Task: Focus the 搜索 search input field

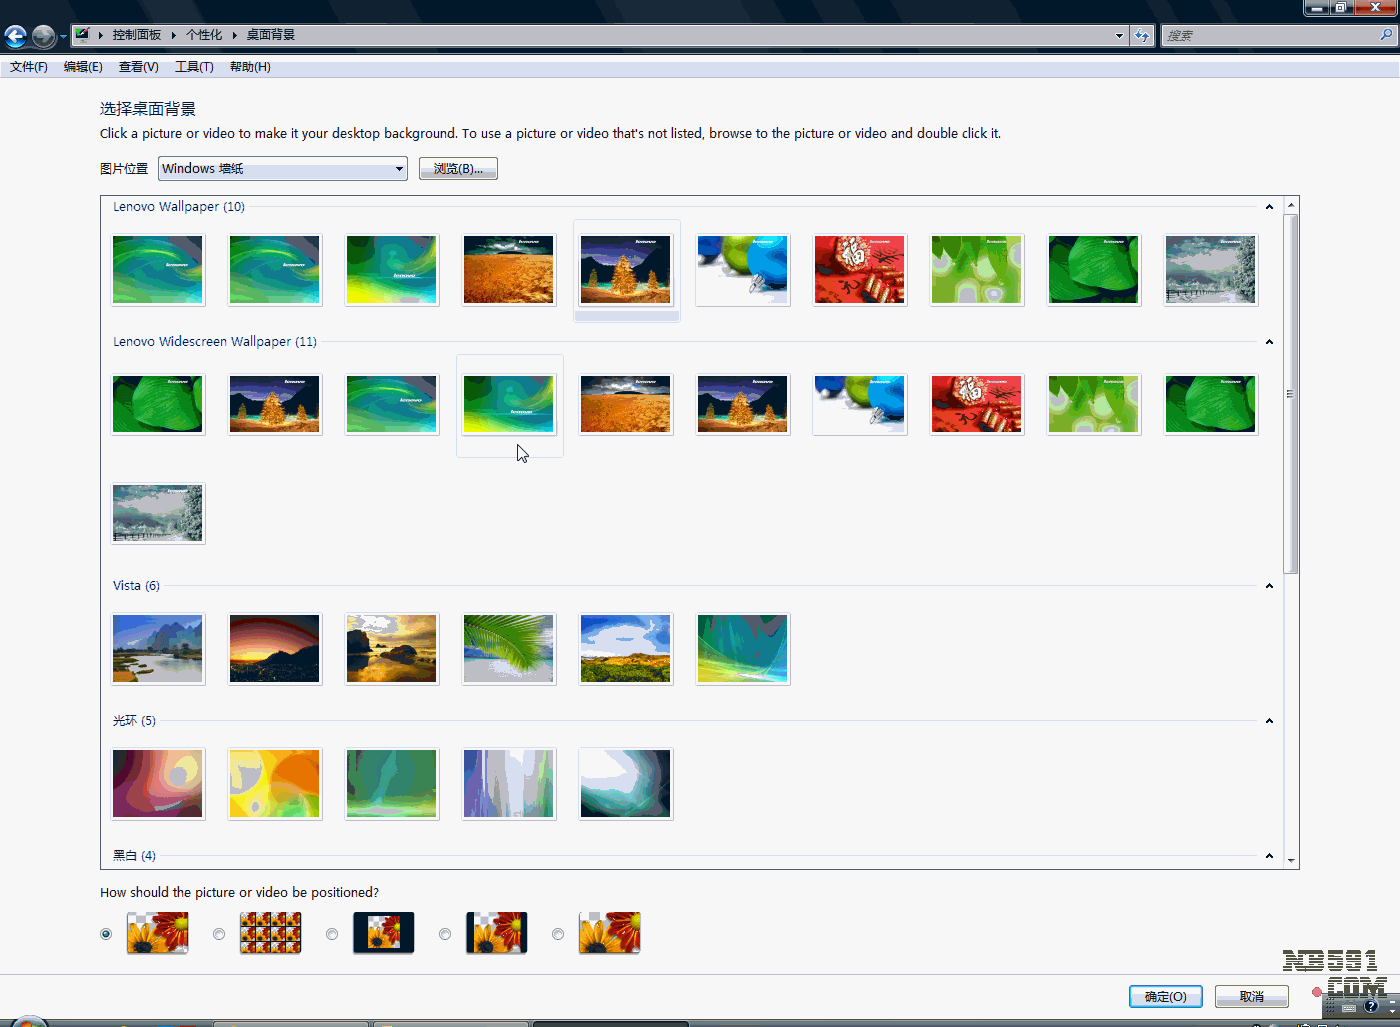Action: [x=1271, y=35]
